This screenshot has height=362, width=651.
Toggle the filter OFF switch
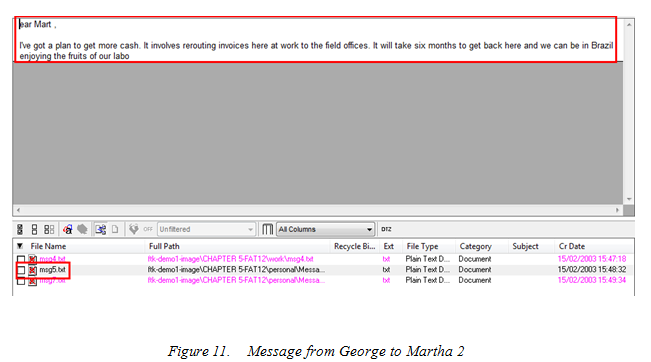click(148, 229)
